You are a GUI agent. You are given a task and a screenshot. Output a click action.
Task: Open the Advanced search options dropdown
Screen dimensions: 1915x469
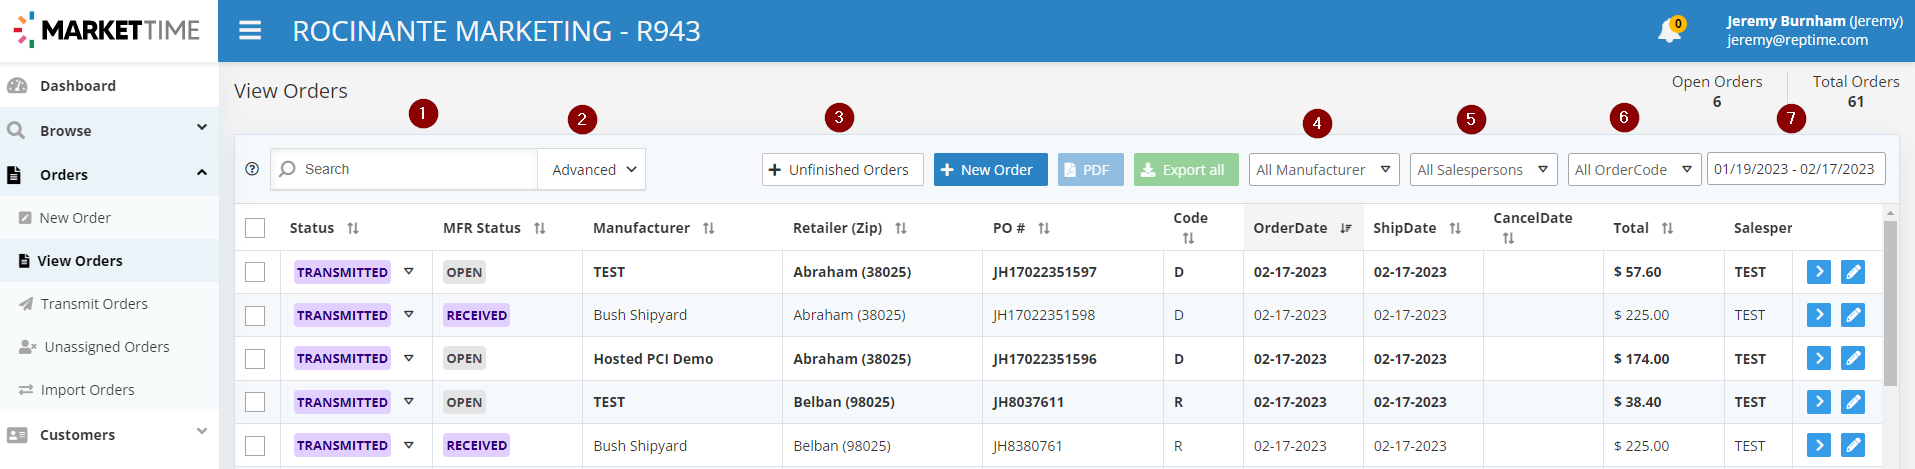(592, 169)
